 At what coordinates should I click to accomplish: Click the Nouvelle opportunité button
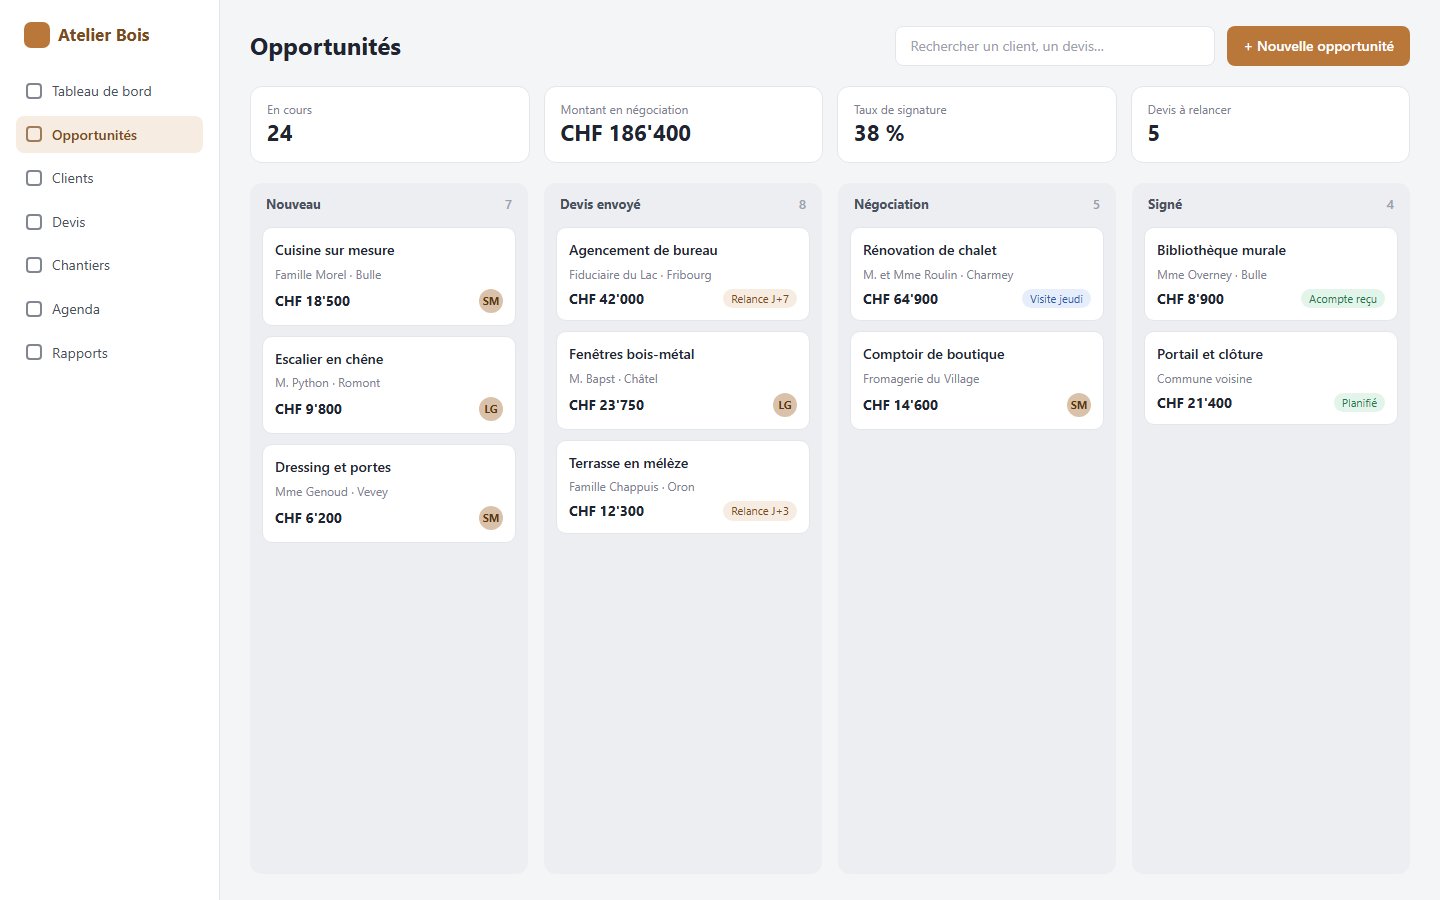pyautogui.click(x=1318, y=46)
